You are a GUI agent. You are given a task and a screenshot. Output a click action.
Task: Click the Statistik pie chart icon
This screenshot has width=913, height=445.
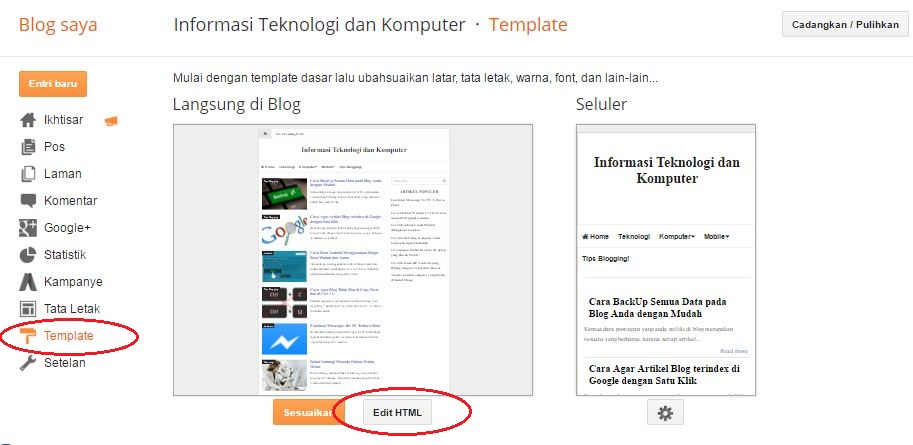click(28, 255)
